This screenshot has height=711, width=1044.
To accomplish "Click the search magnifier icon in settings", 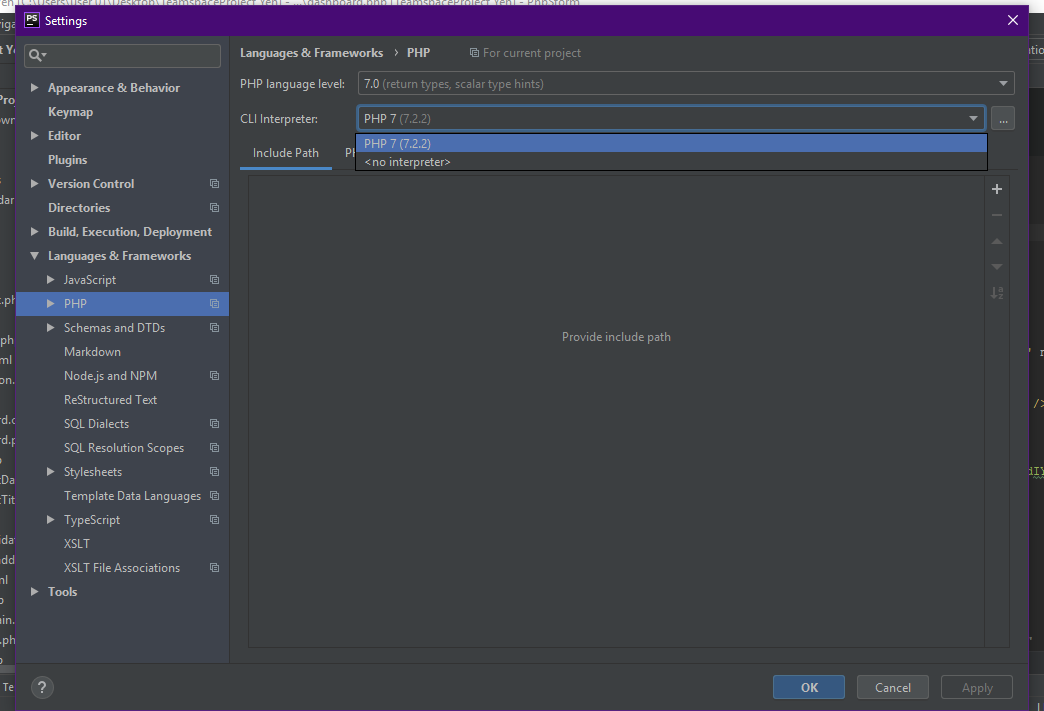I will click(37, 55).
